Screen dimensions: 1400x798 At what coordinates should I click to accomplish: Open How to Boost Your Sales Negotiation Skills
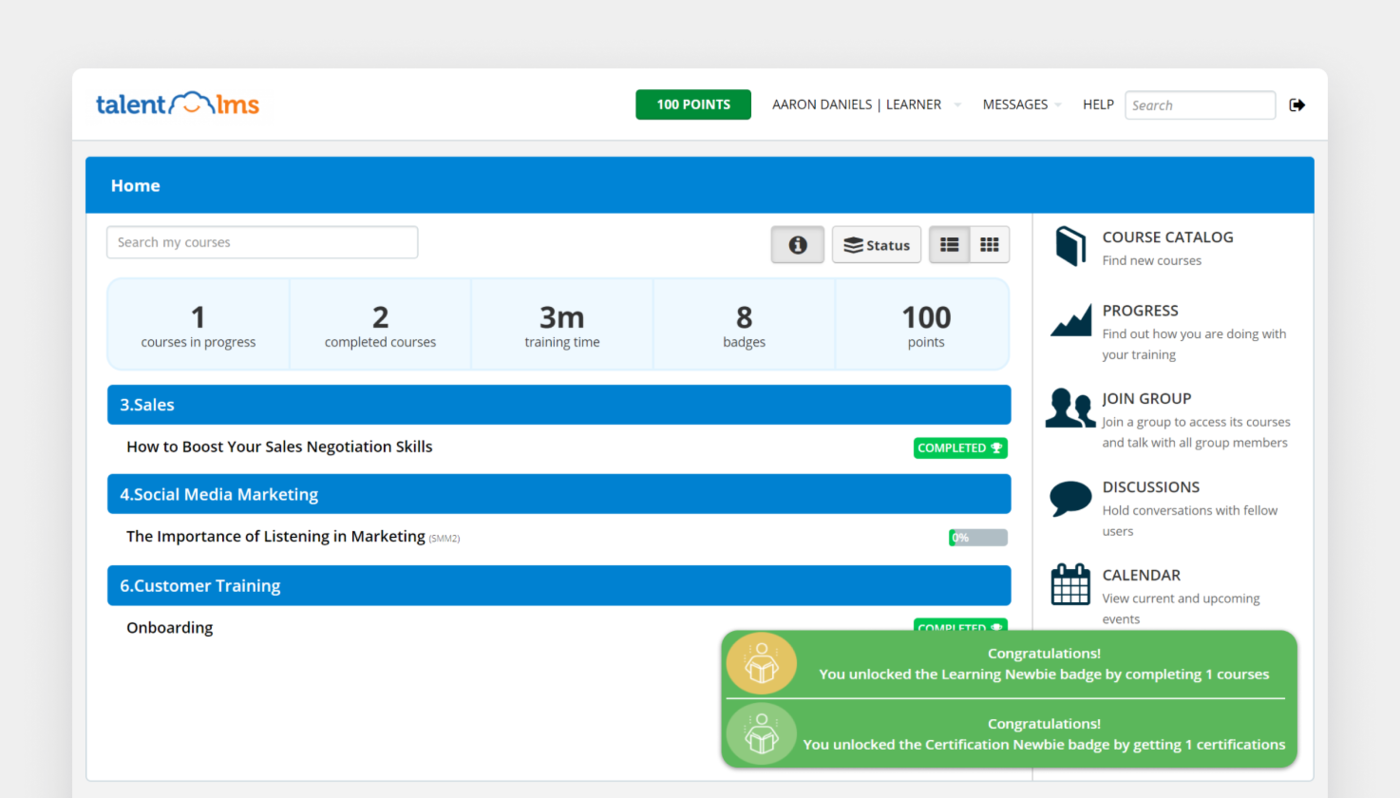[279, 447]
